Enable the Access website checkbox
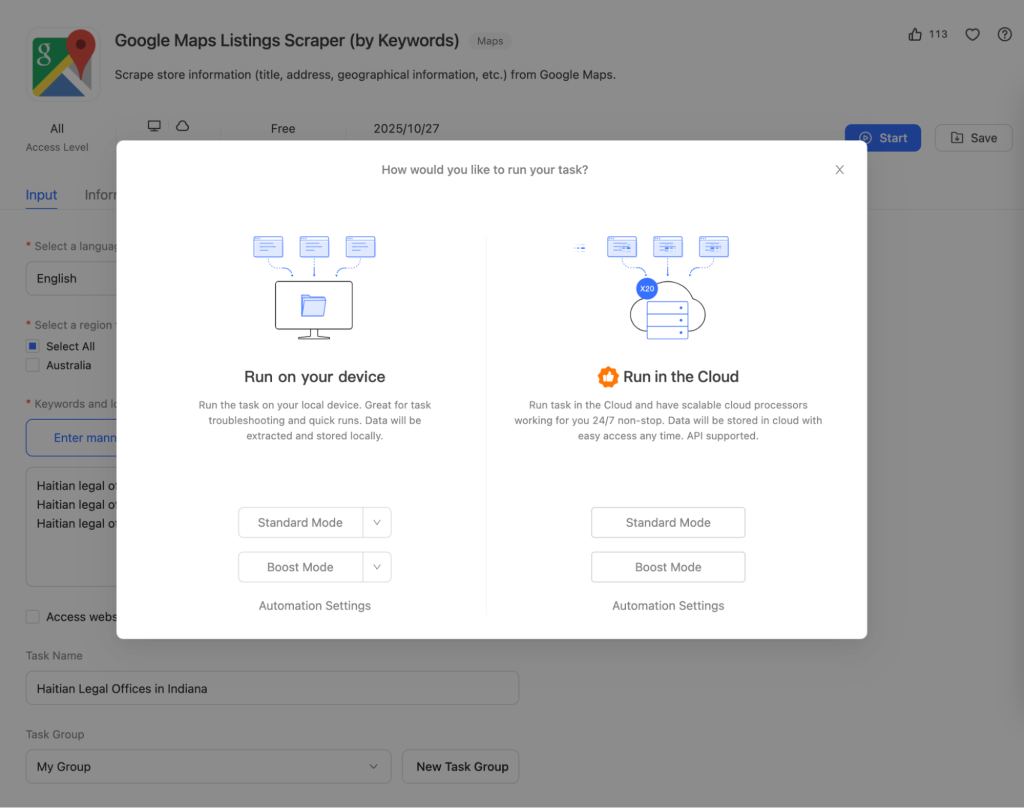Image resolution: width=1024 pixels, height=808 pixels. click(31, 616)
